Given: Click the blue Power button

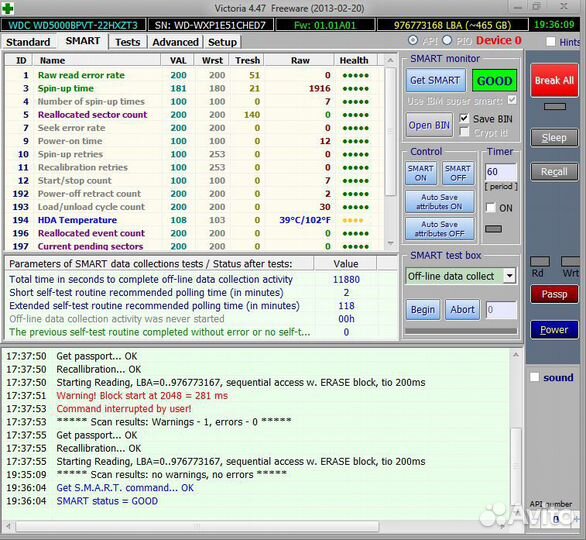Looking at the screenshot, I should [x=554, y=330].
